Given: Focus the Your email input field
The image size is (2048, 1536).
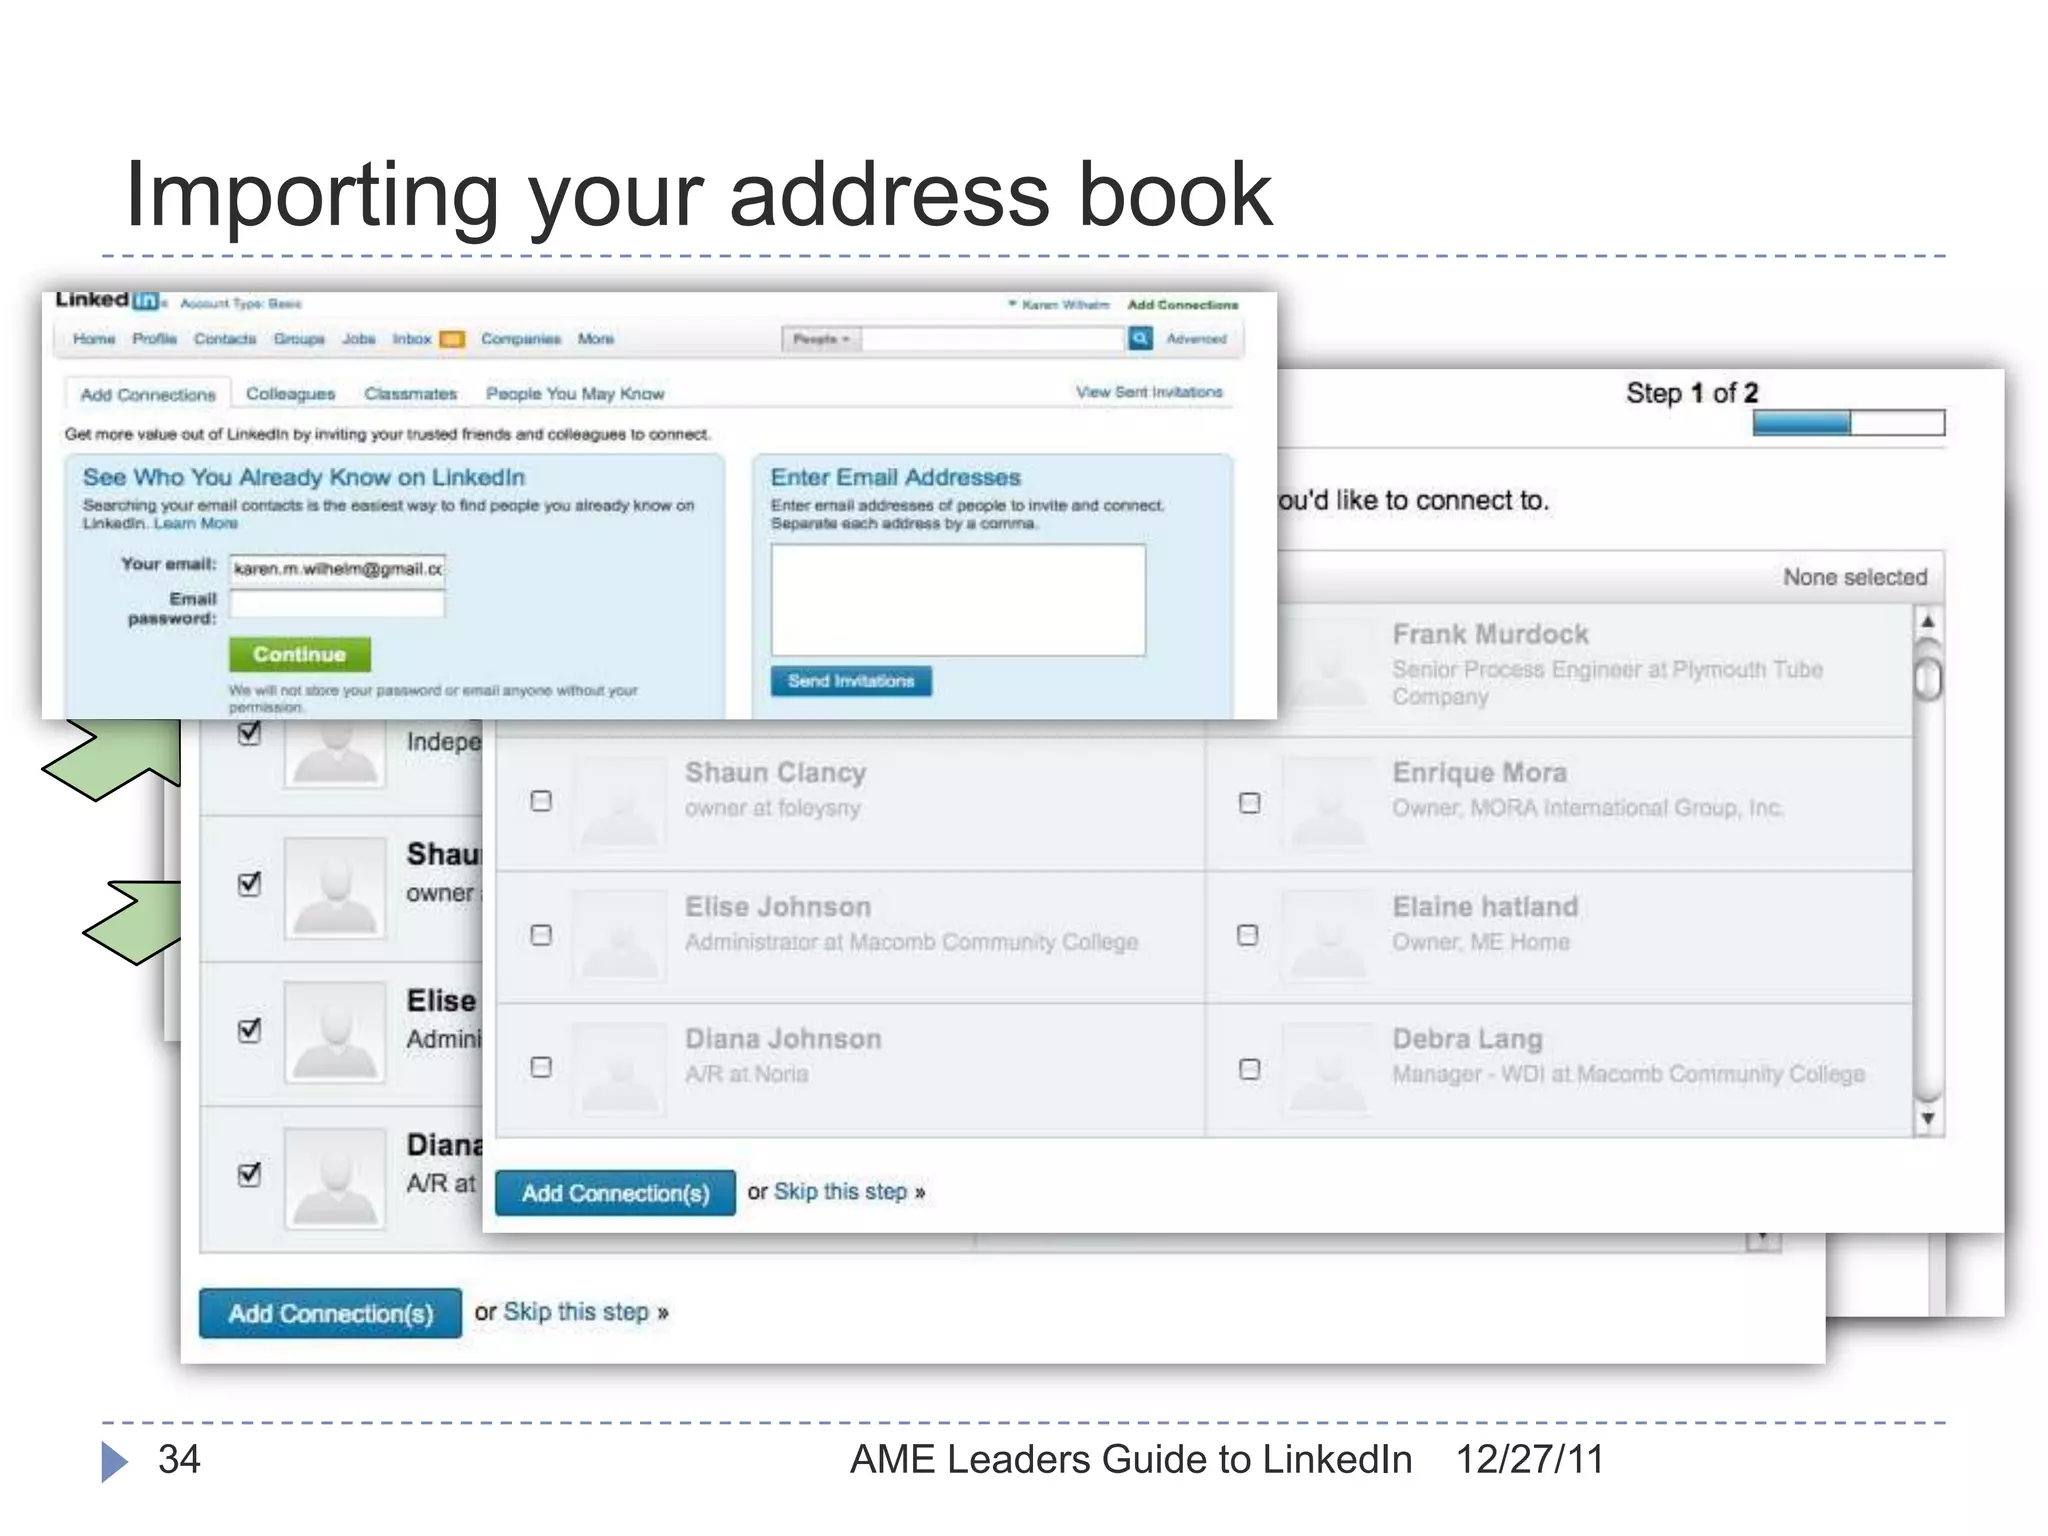Looking at the screenshot, I should pos(337,569).
